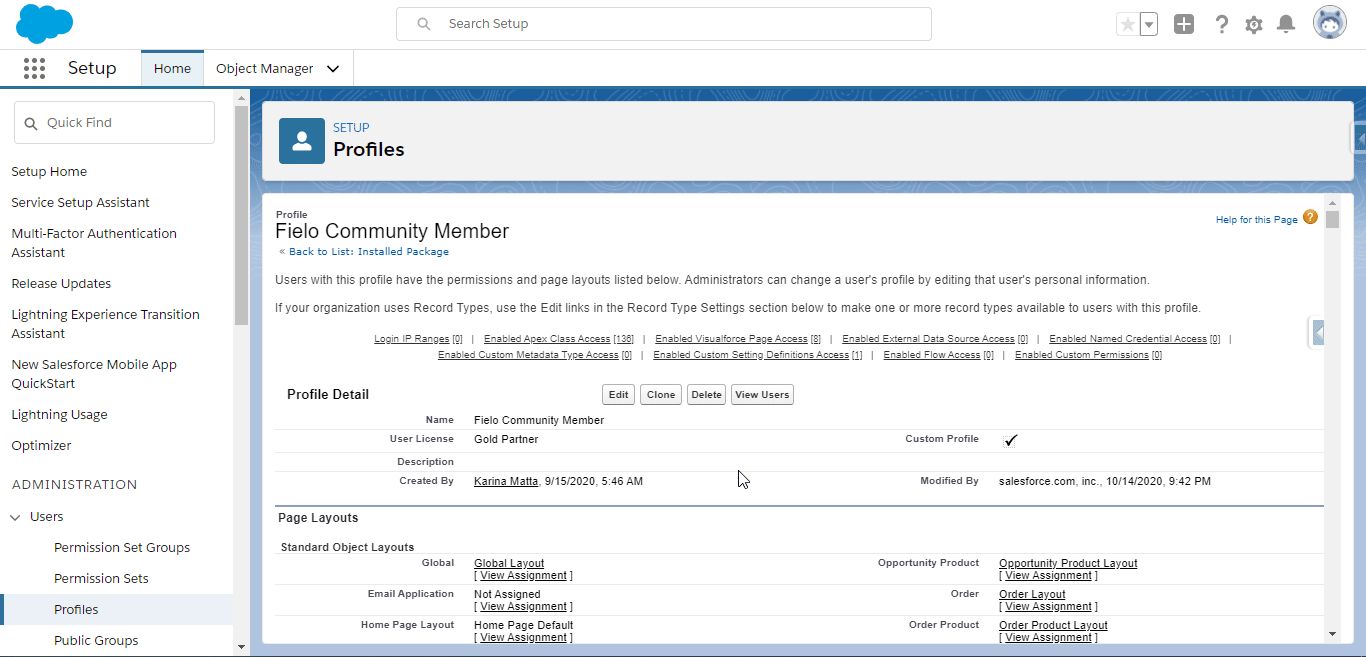Click the magnifier icon in Search Setup
The image size is (1366, 657).
[x=424, y=24]
